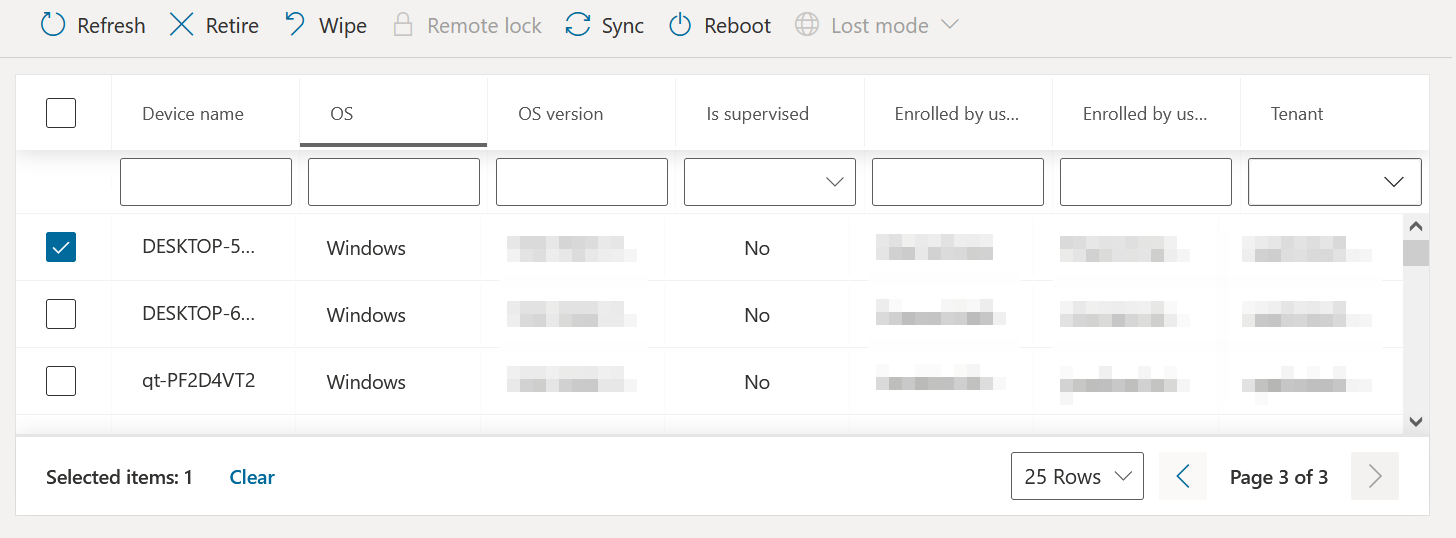The width and height of the screenshot is (1456, 538).
Task: Click the Retire device X icon
Action: [181, 25]
